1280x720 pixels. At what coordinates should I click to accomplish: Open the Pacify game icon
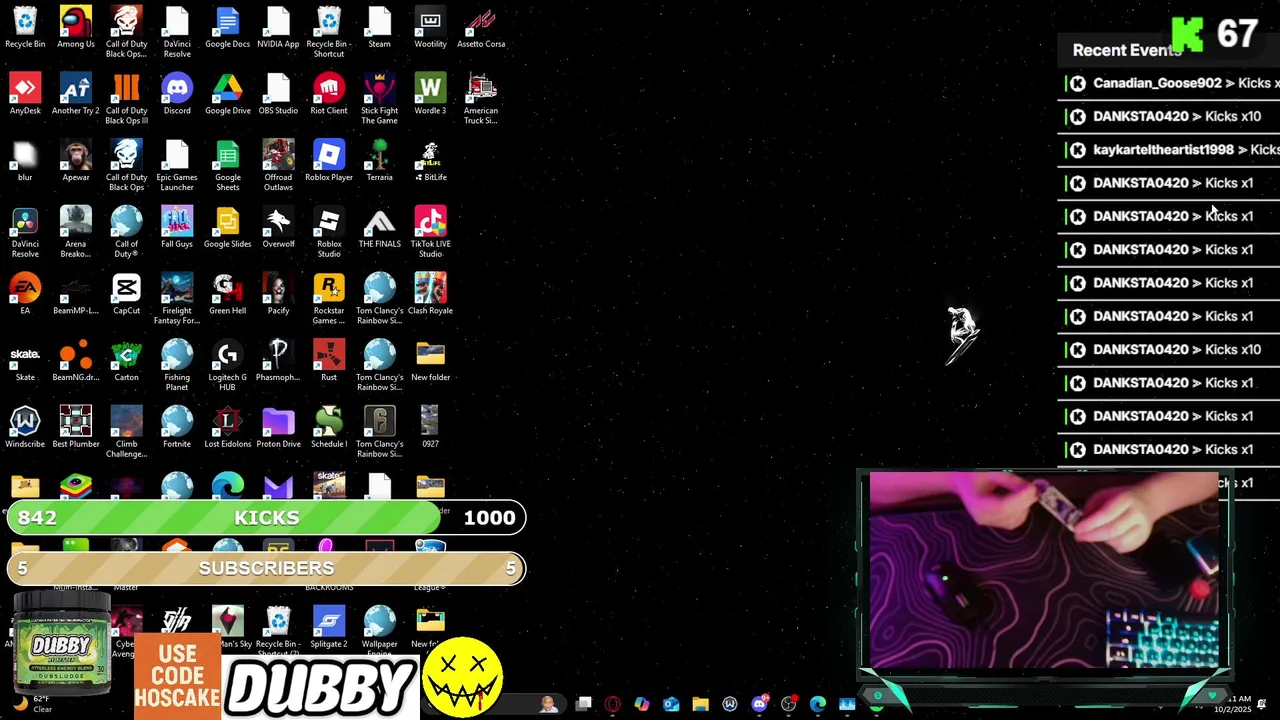click(x=278, y=294)
